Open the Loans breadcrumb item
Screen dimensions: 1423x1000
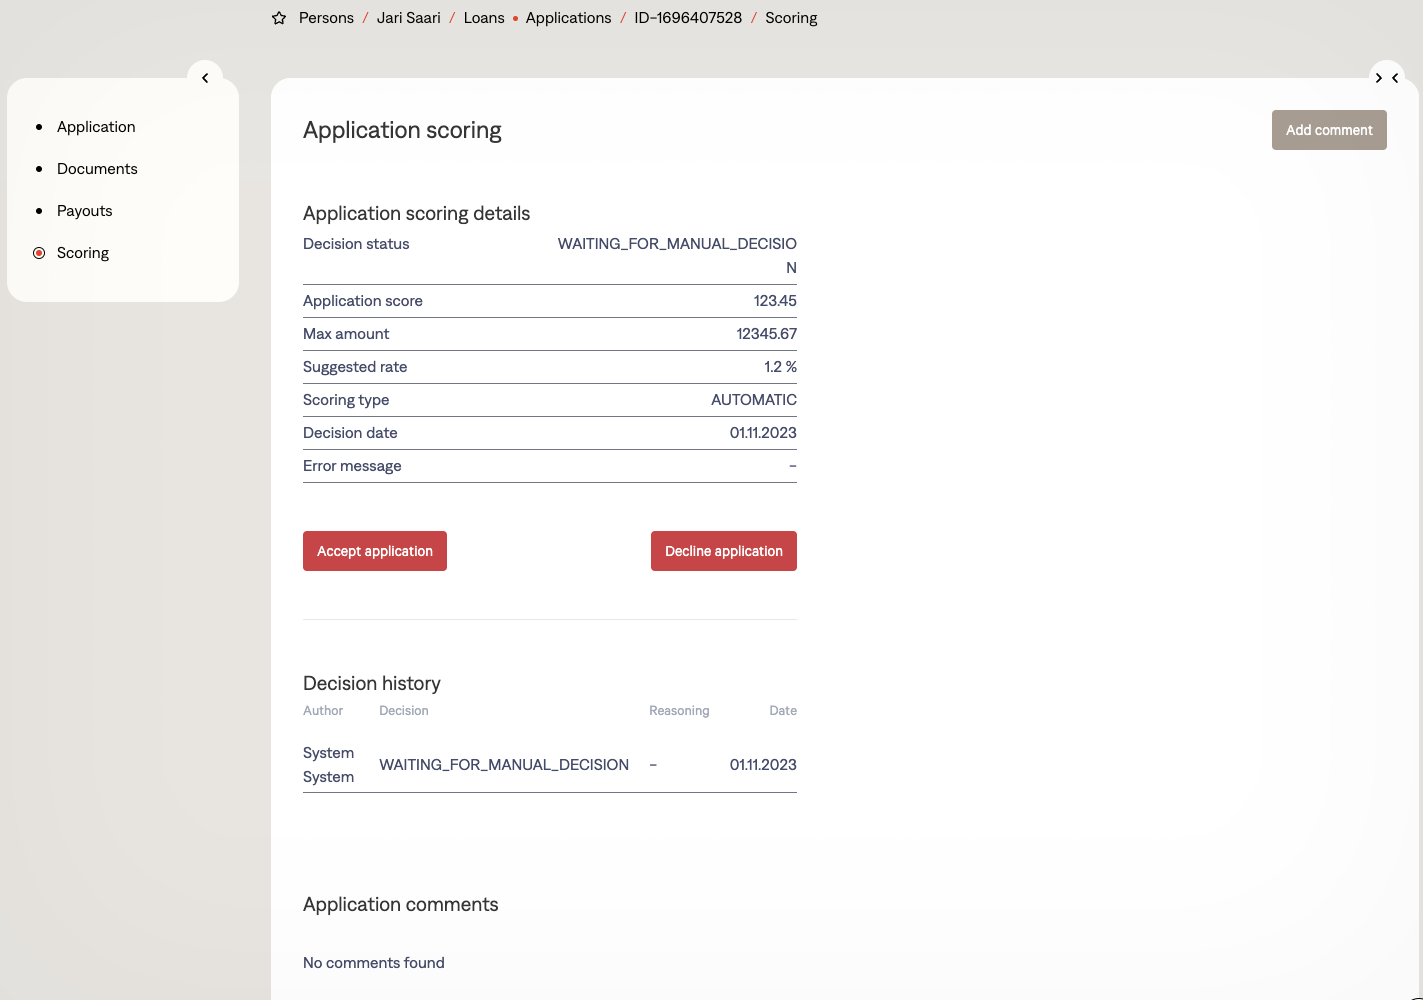484,18
